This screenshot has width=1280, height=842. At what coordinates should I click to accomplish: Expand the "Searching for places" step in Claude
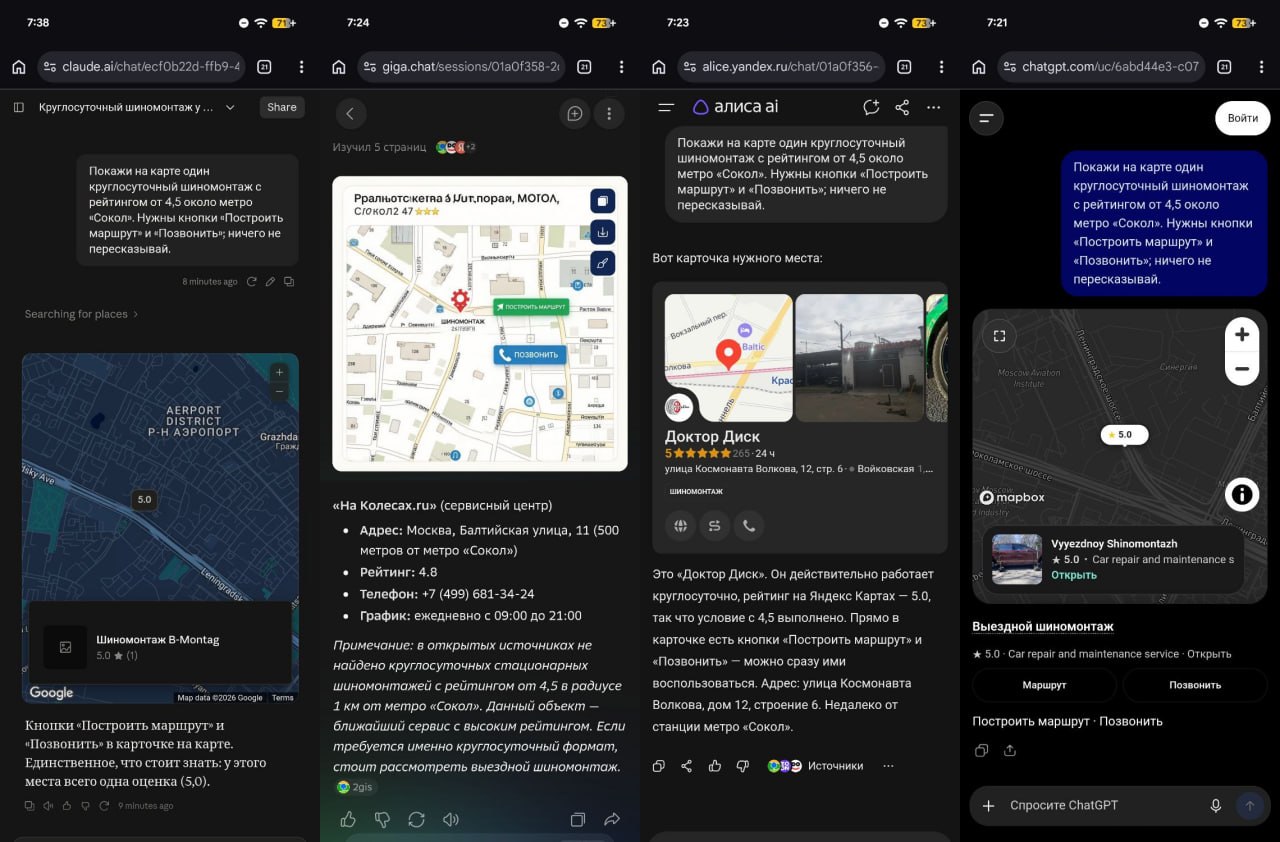[x=81, y=314]
